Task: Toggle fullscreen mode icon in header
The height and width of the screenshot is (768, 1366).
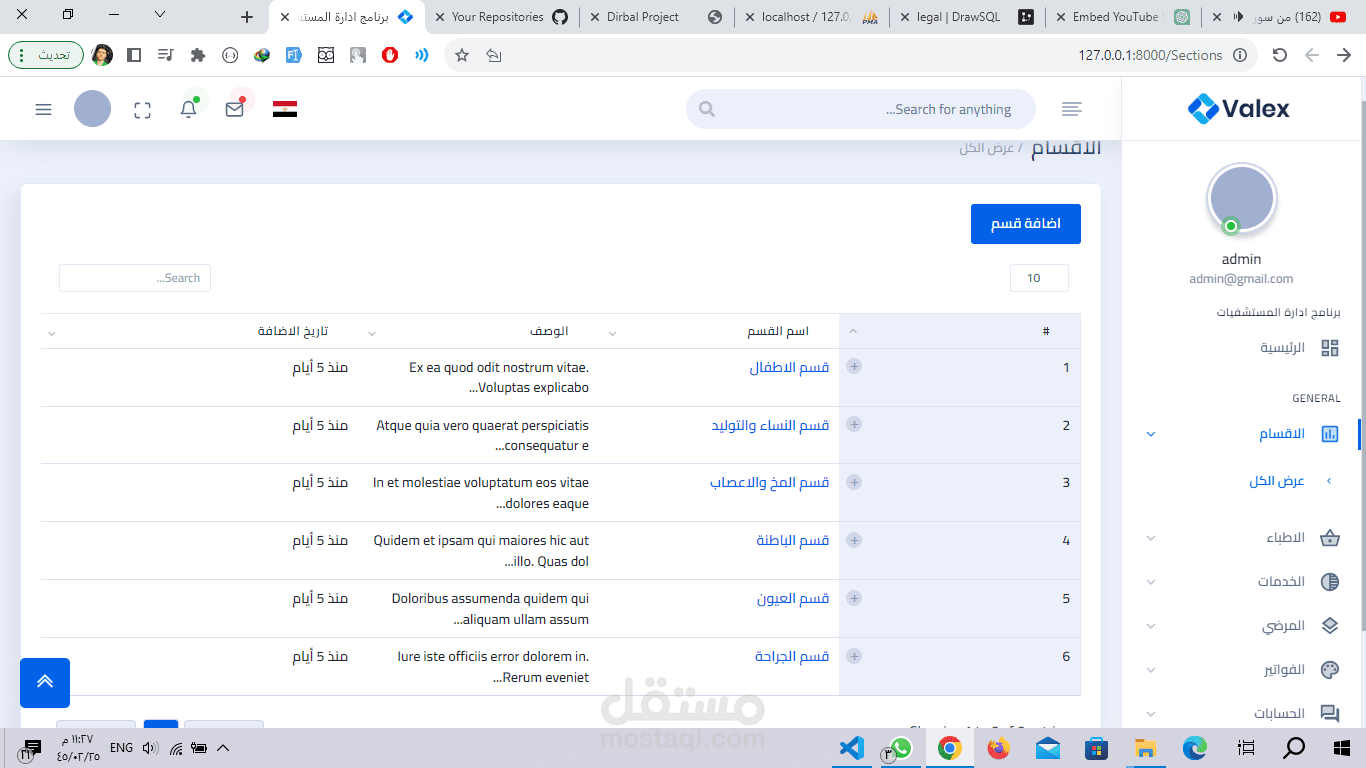Action: (142, 110)
